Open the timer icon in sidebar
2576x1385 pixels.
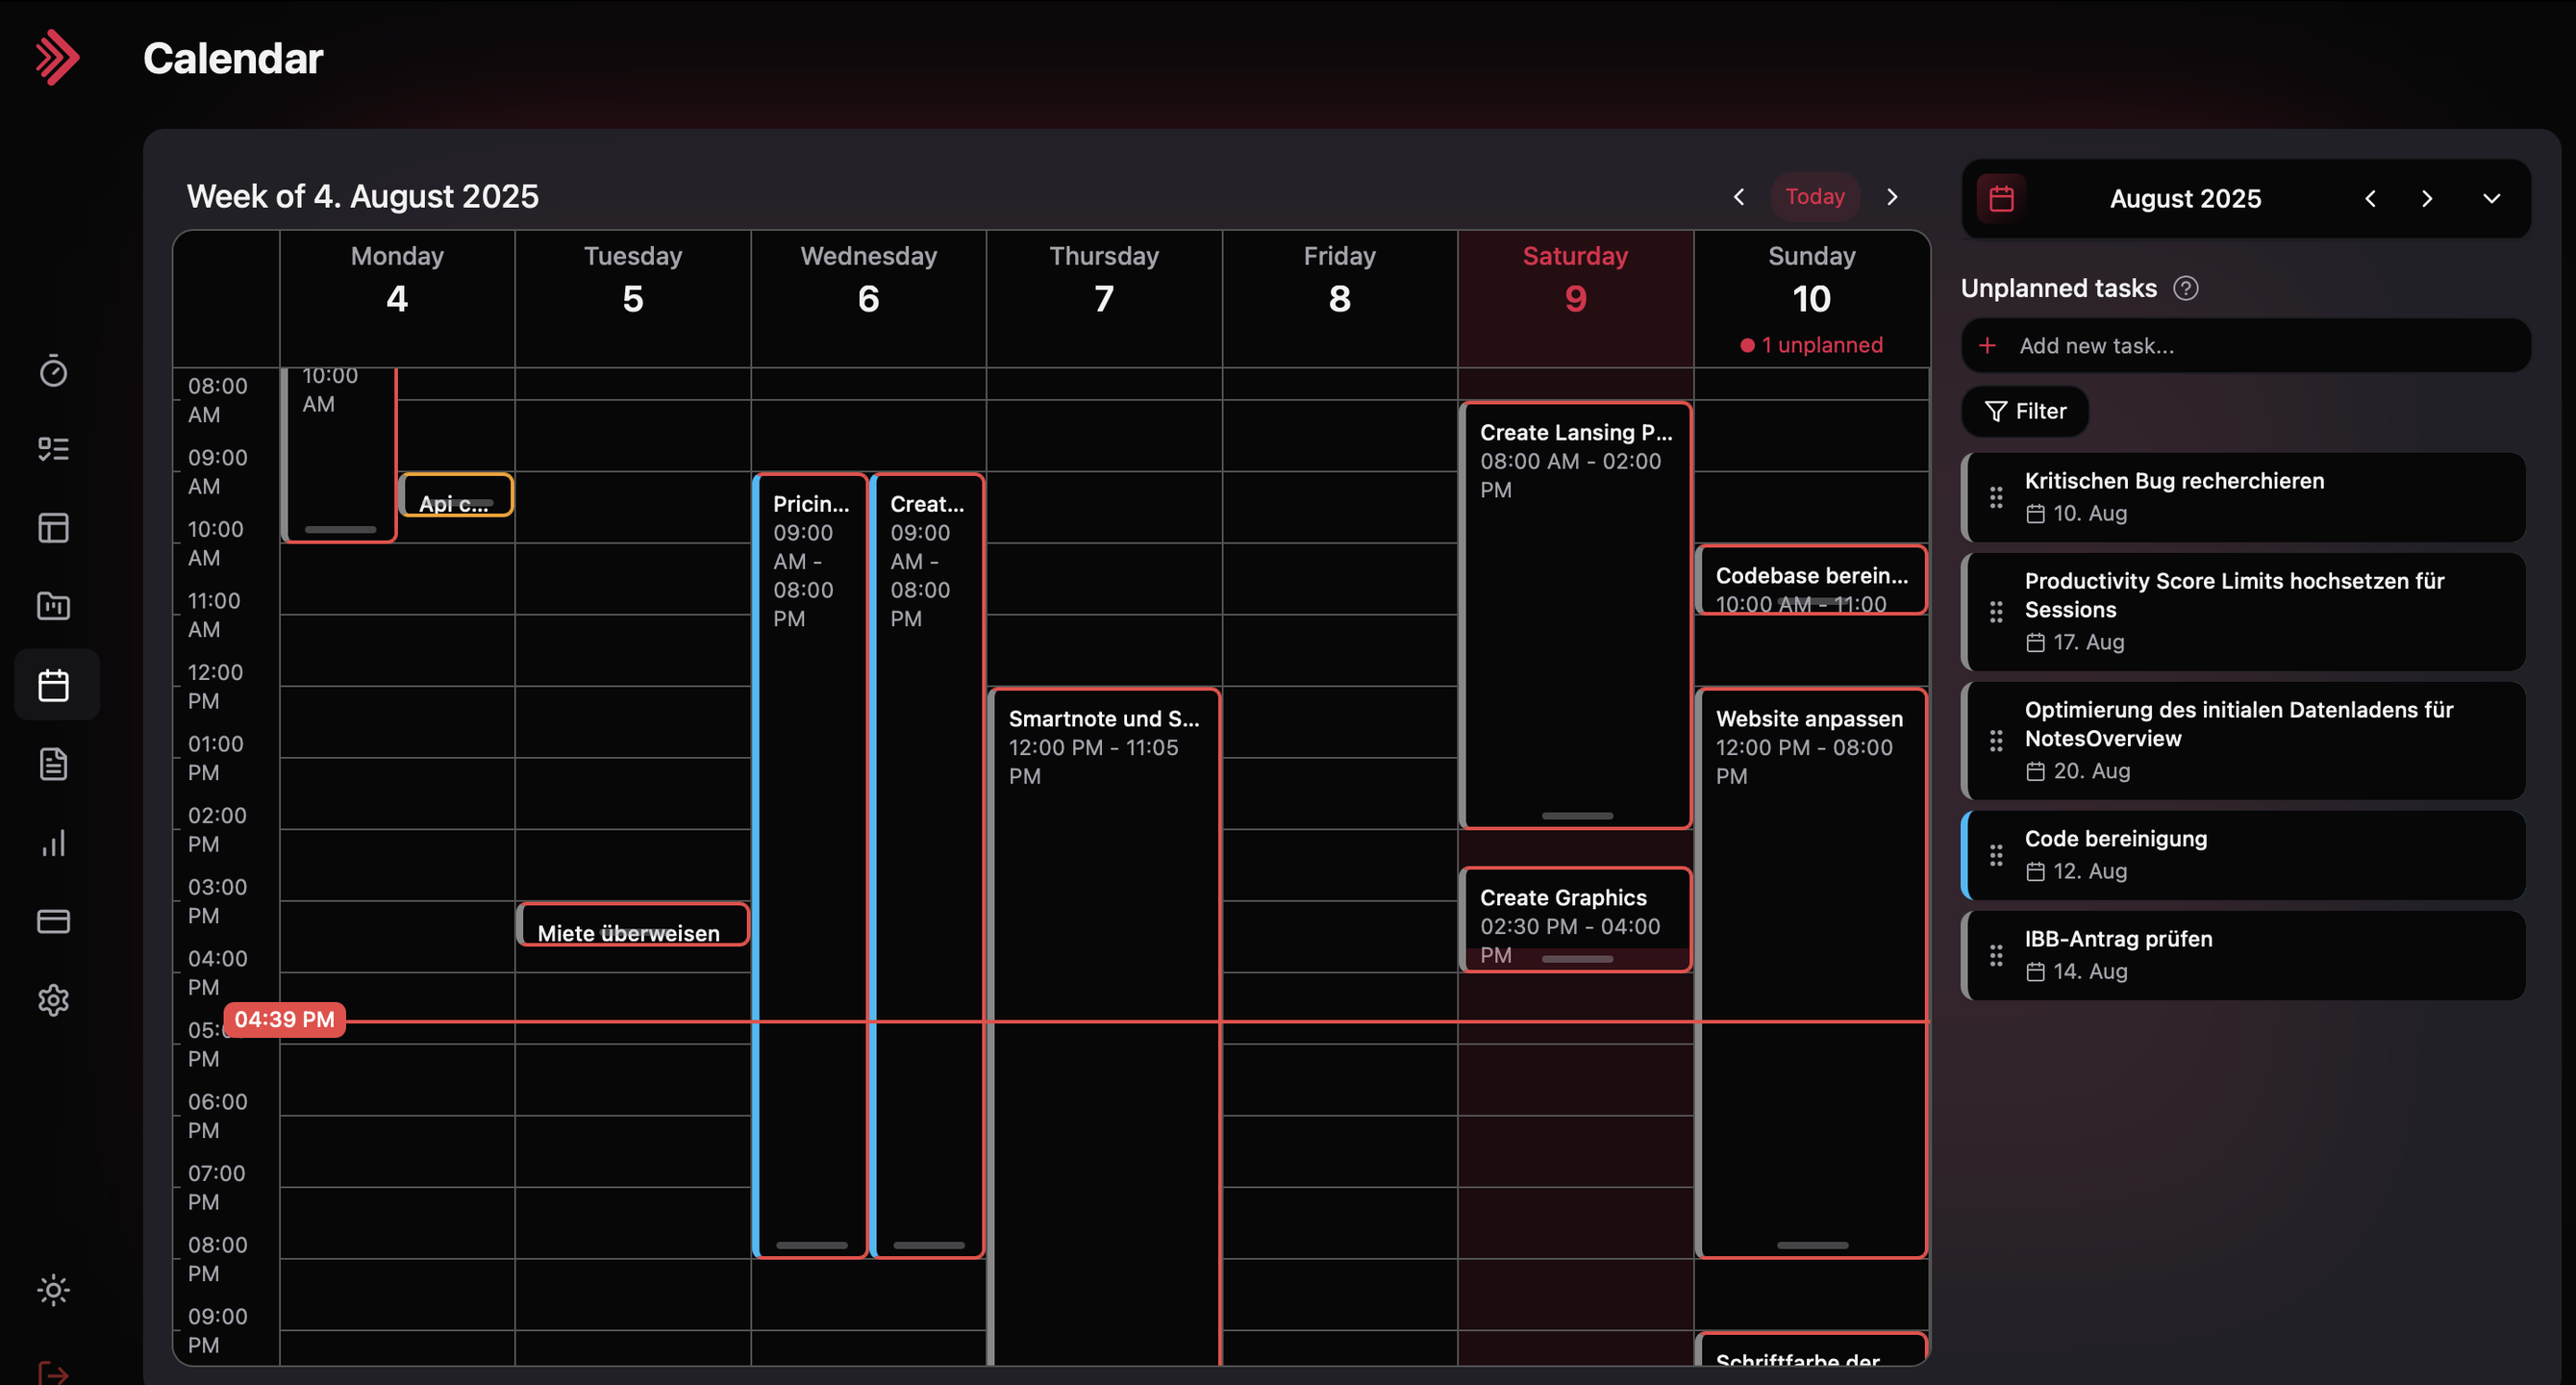(53, 371)
